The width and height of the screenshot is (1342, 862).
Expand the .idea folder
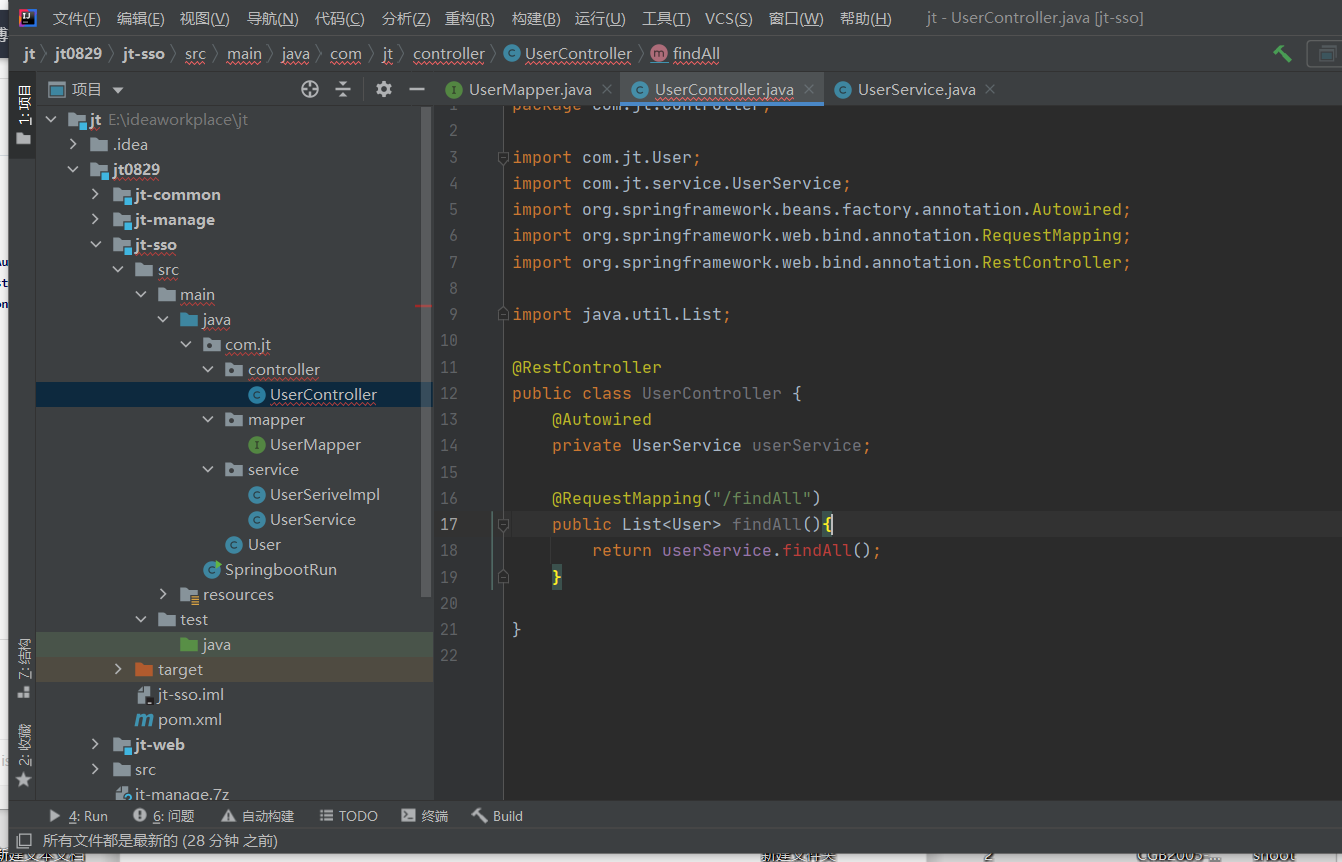[73, 145]
